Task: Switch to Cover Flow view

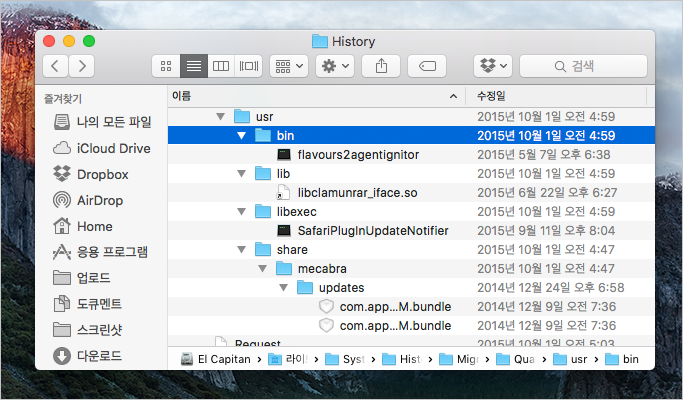Action: pyautogui.click(x=248, y=66)
